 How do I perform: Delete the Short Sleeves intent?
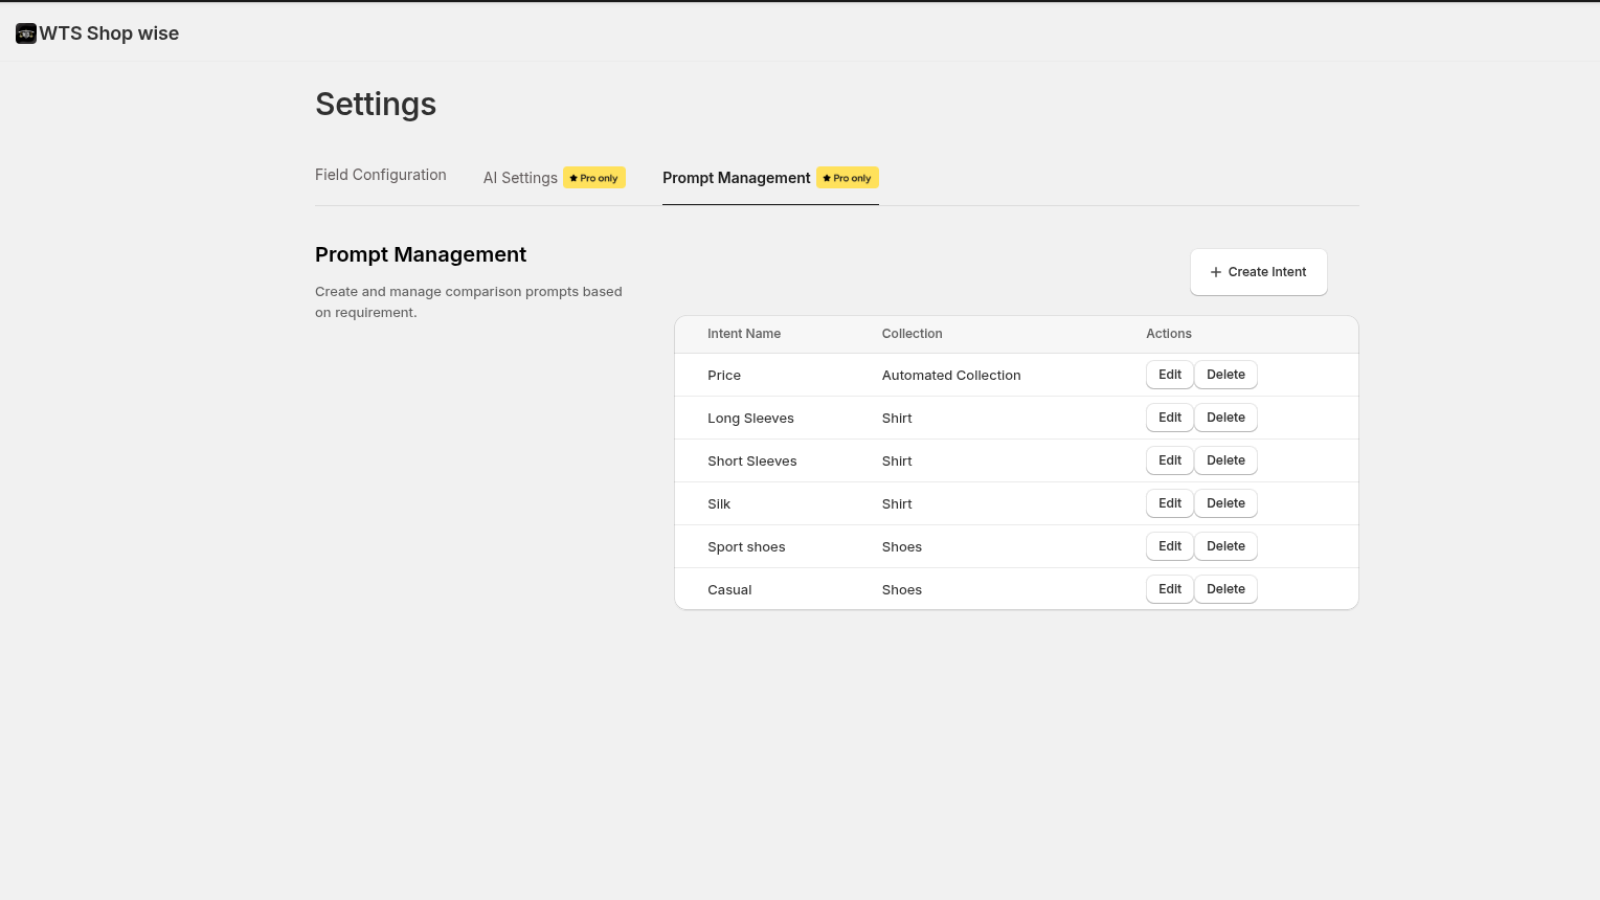tap(1226, 460)
